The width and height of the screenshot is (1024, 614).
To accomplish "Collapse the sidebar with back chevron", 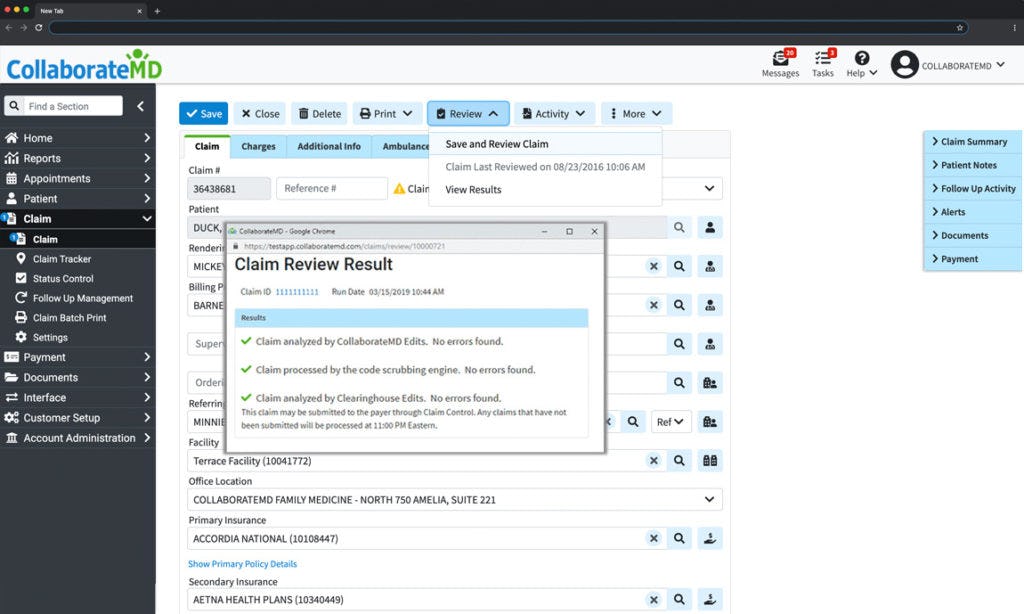I will click(140, 106).
